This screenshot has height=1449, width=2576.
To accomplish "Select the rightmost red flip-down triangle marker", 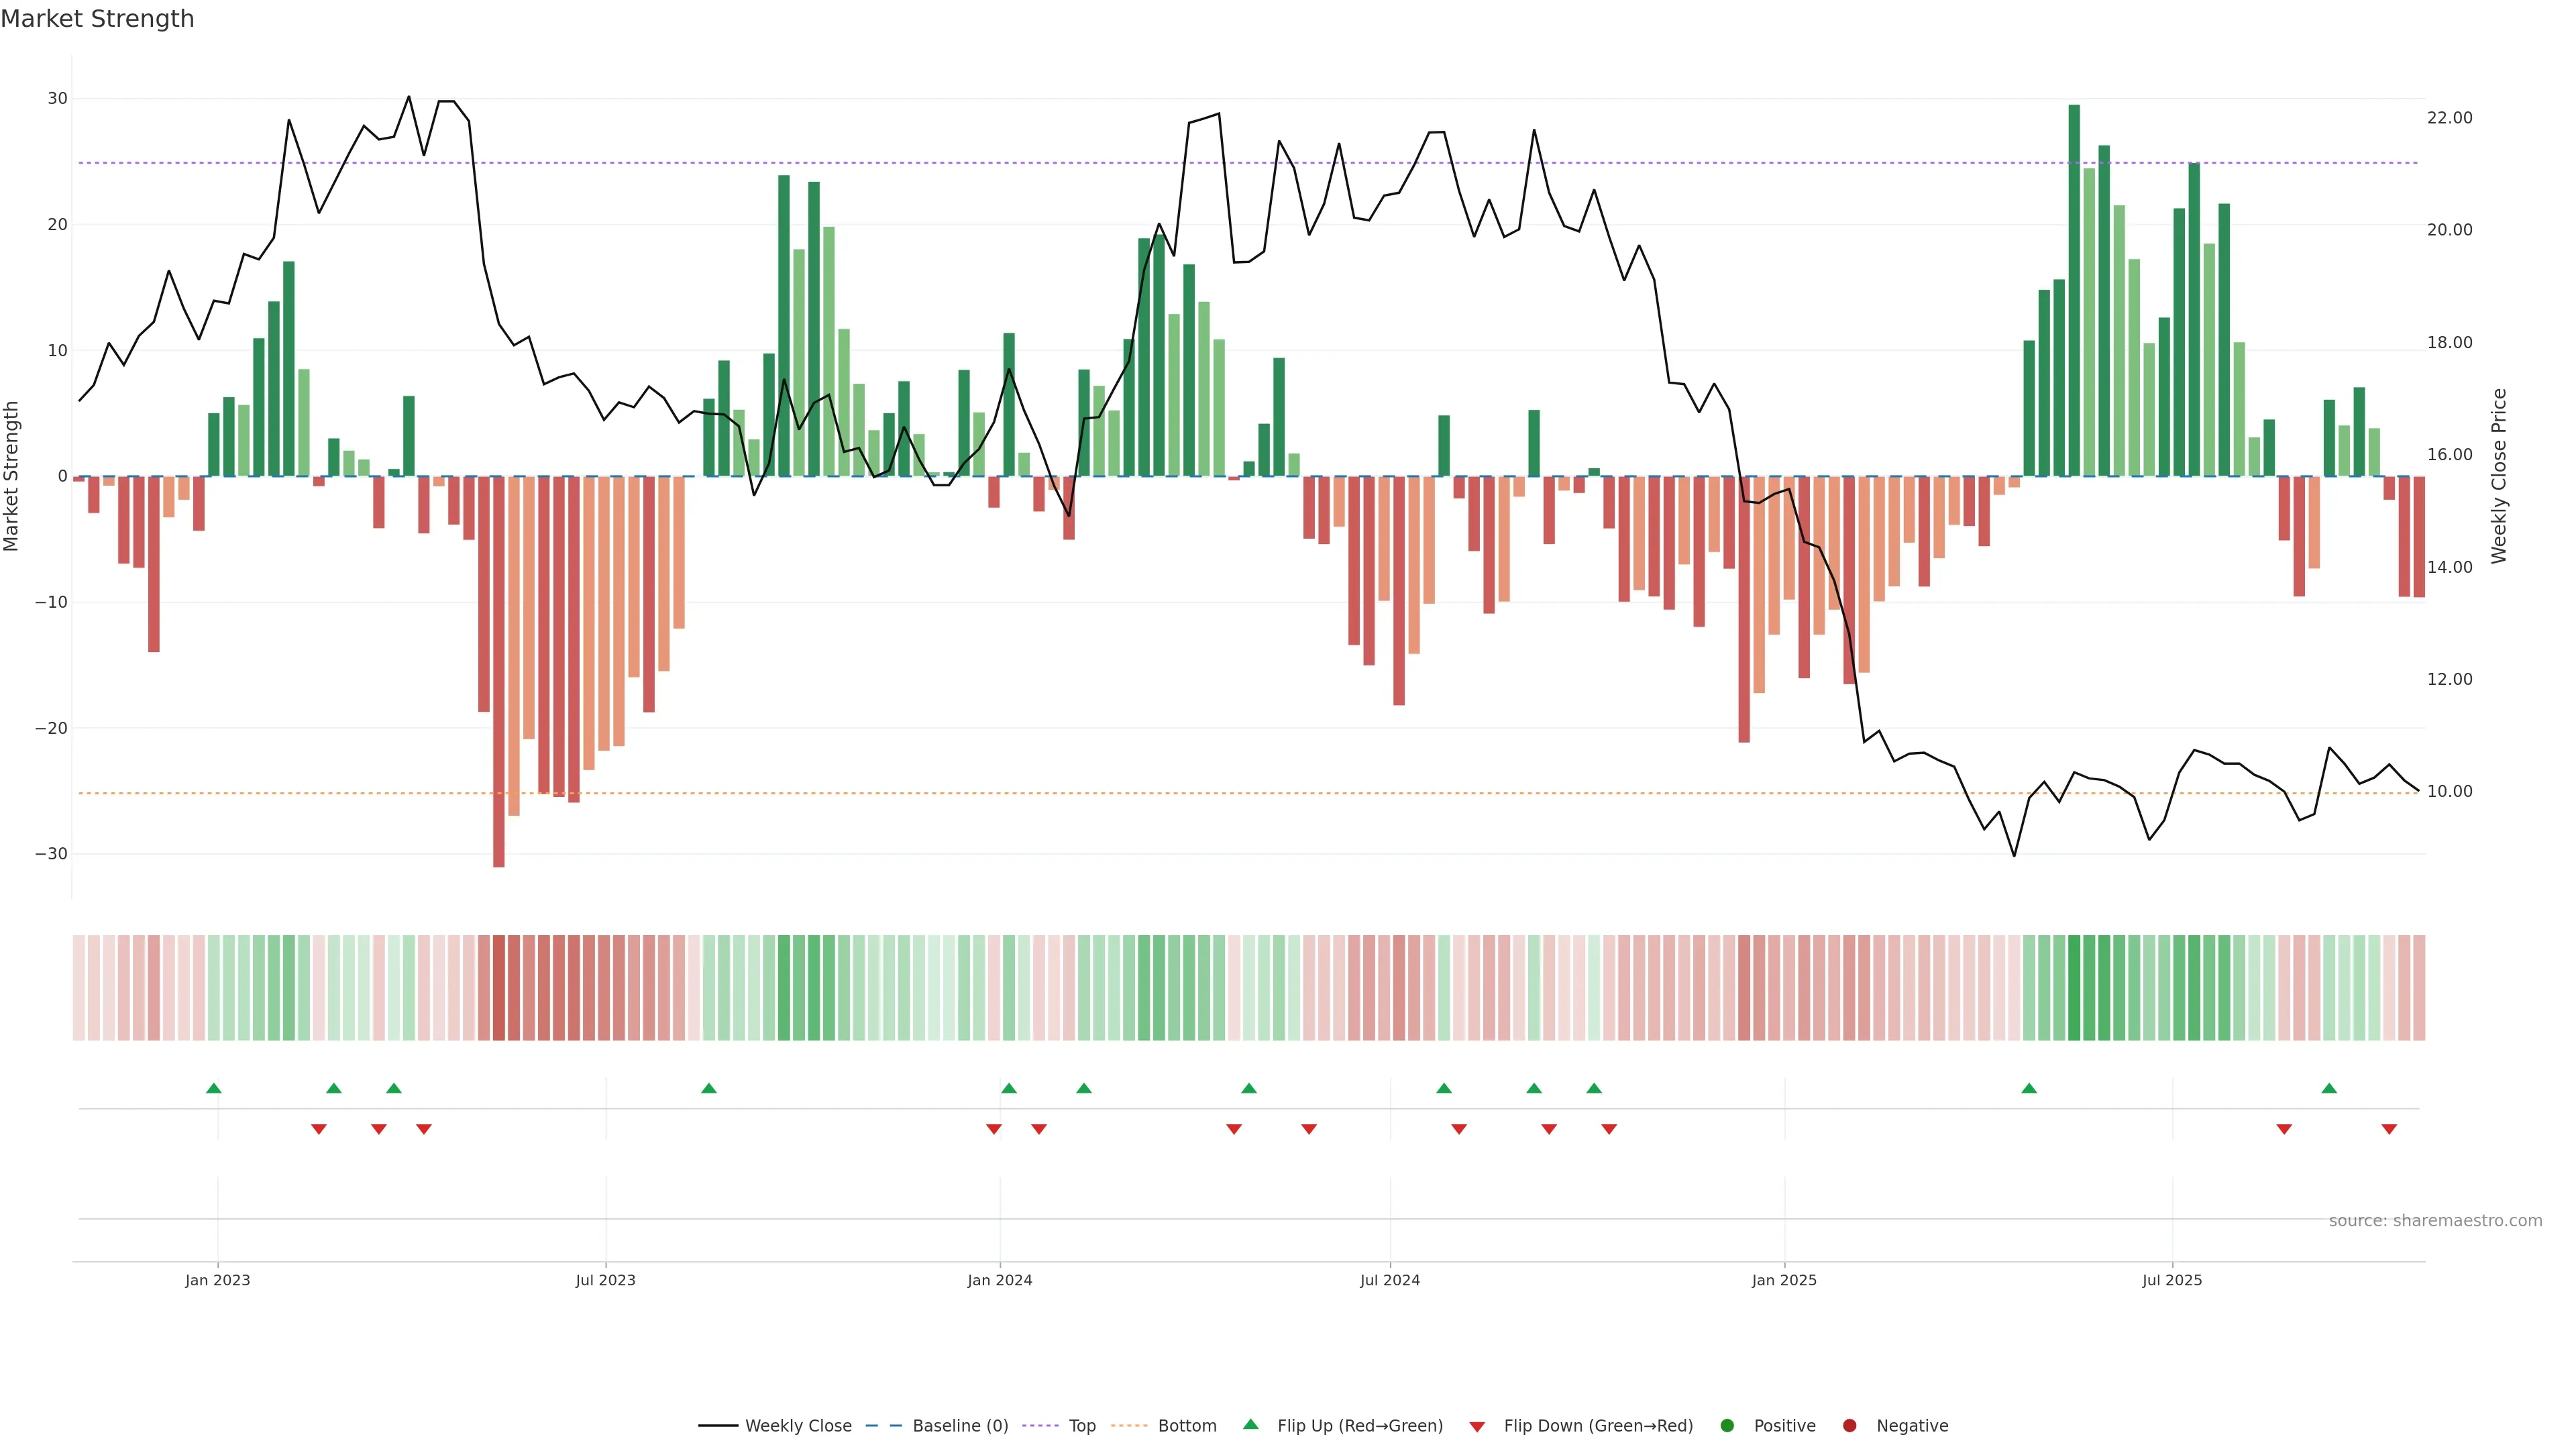I will (x=2389, y=1129).
